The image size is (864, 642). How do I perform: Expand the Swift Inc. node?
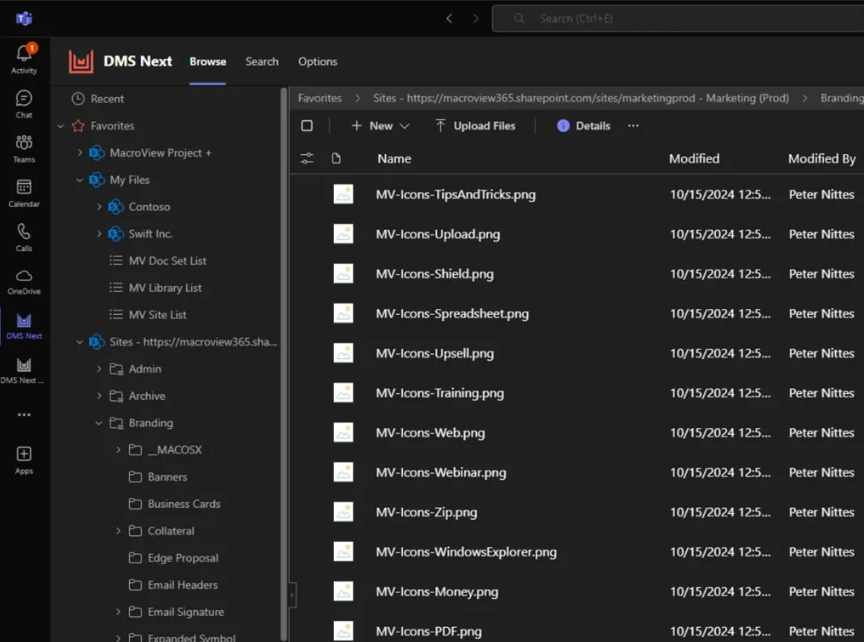(x=99, y=234)
